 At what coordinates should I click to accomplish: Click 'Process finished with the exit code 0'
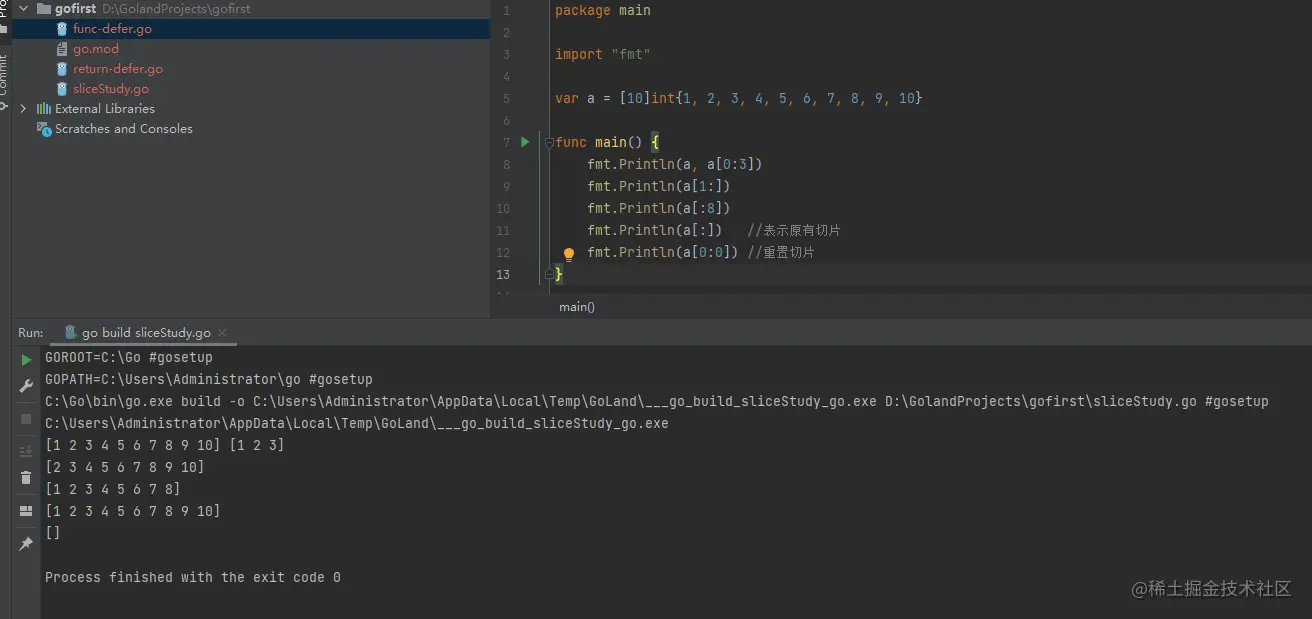[193, 577]
